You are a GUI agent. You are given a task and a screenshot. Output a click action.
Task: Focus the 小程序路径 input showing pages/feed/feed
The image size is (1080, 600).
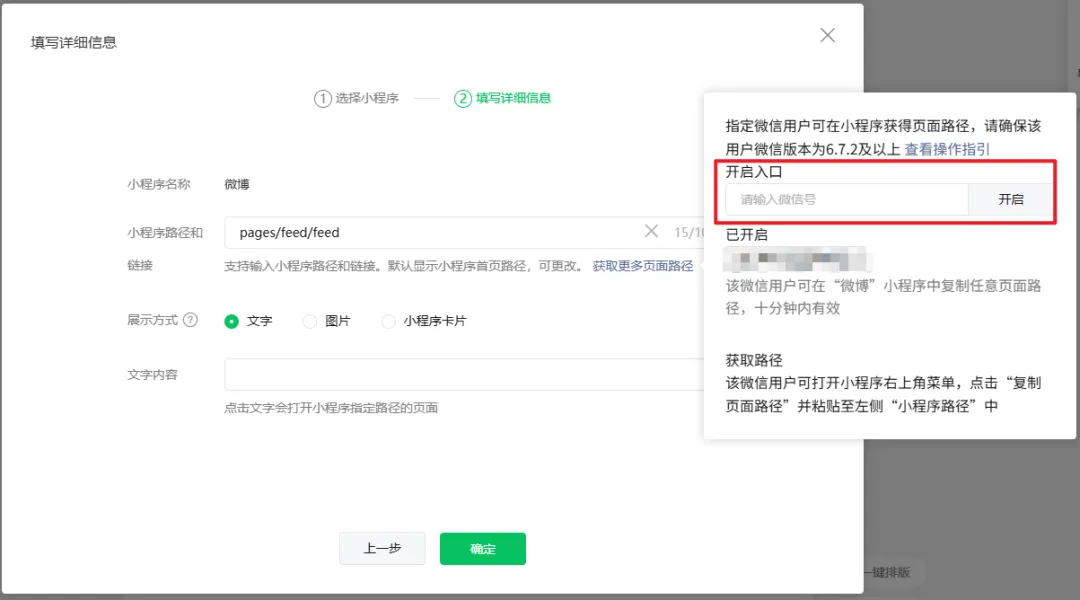[x=464, y=232]
